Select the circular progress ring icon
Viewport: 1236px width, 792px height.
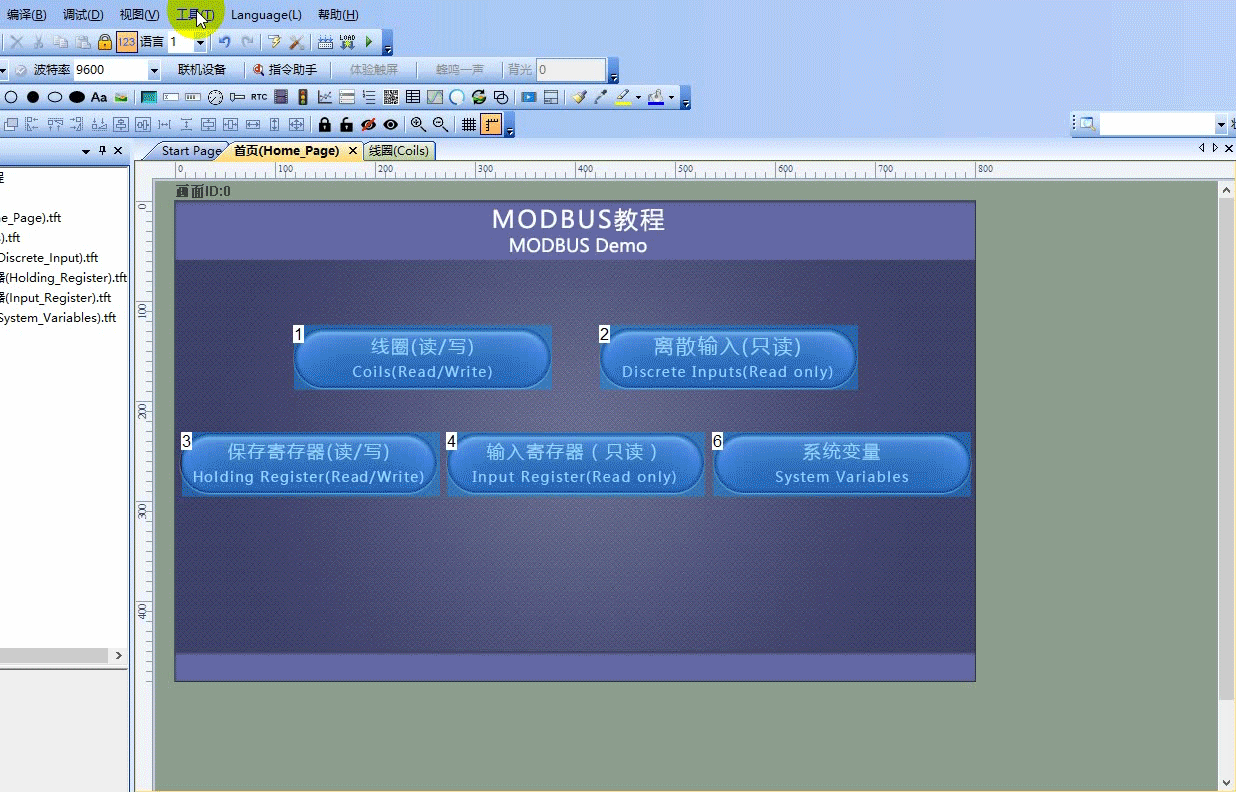tap(457, 97)
